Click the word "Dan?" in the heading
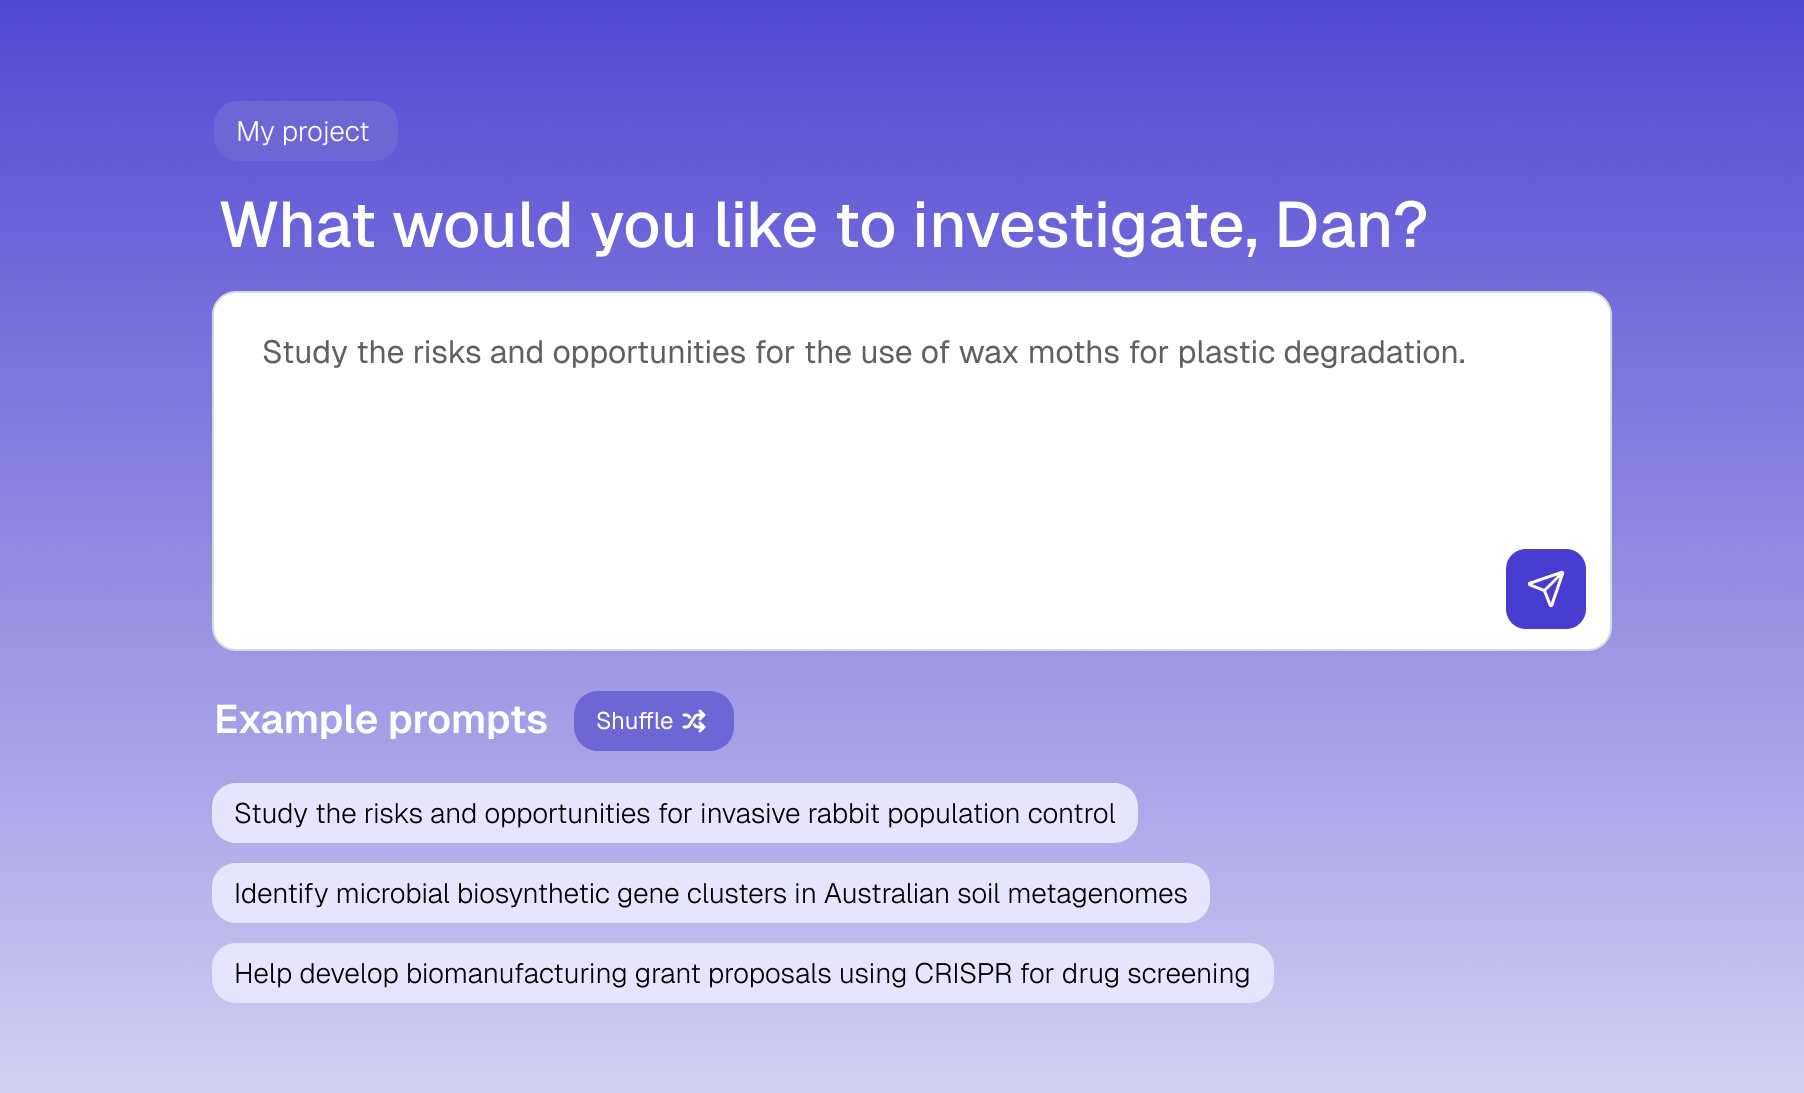Viewport: 1804px width, 1093px height. coord(1351,225)
